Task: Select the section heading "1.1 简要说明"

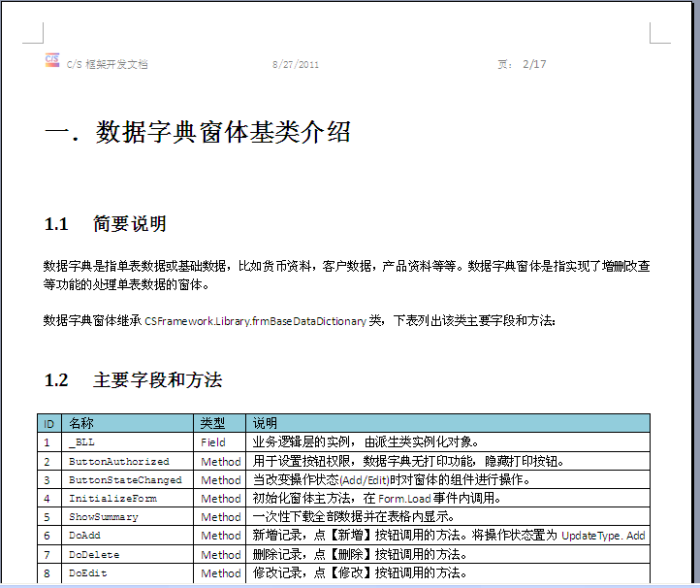Action: click(x=105, y=224)
